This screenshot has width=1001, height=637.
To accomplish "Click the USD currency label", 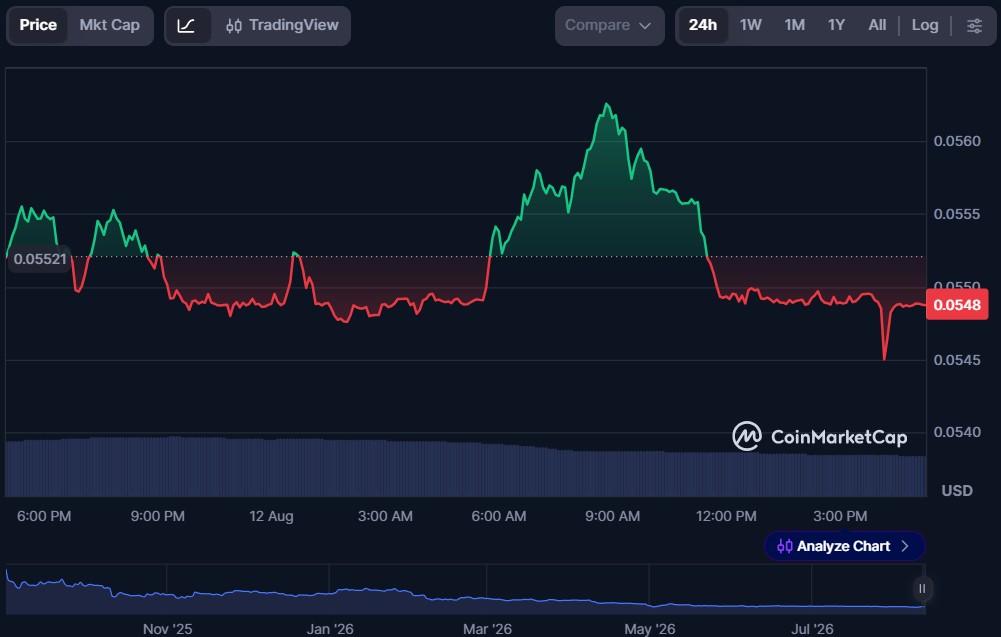I will coord(957,491).
